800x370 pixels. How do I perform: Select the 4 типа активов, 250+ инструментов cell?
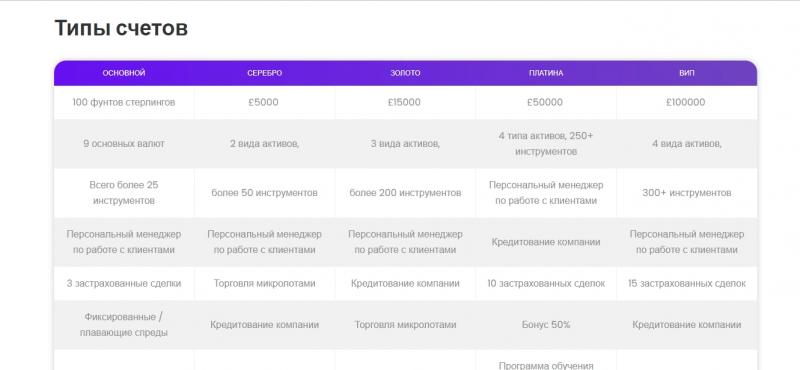(546, 144)
